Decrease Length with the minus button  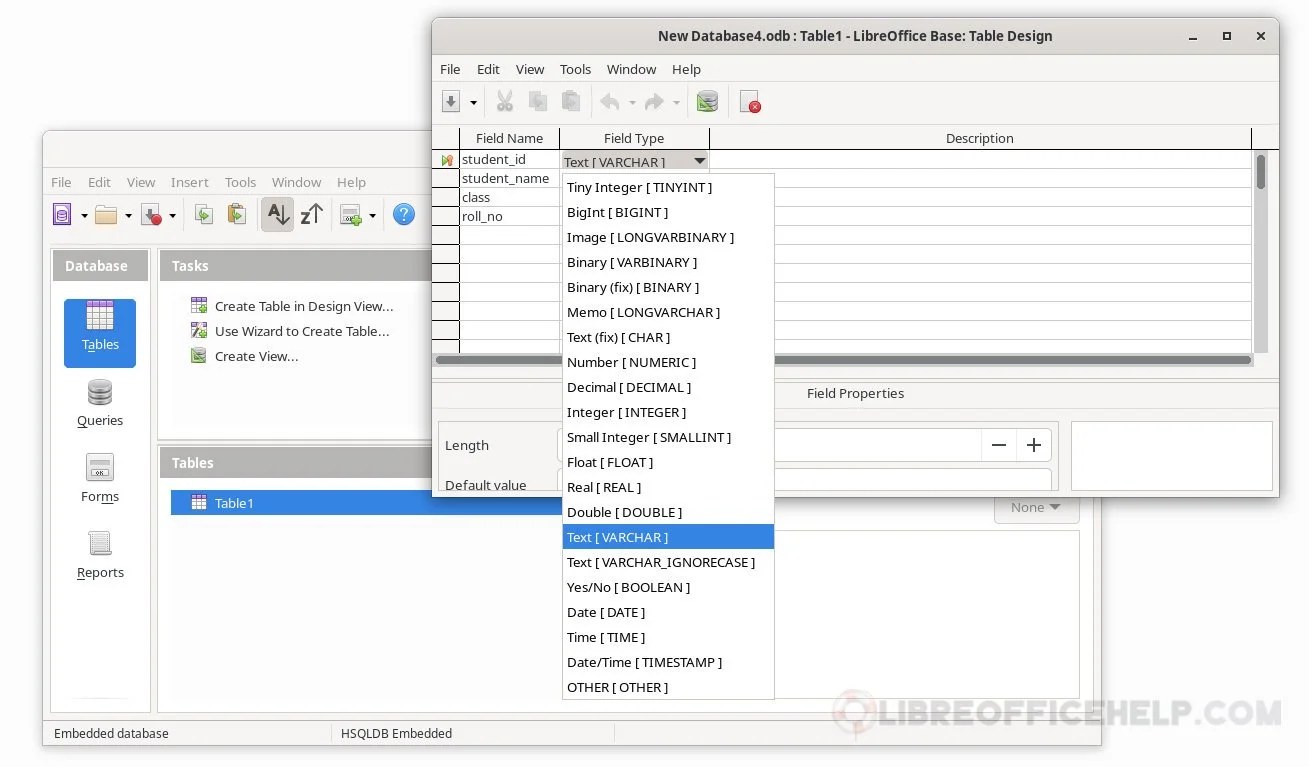tap(998, 445)
